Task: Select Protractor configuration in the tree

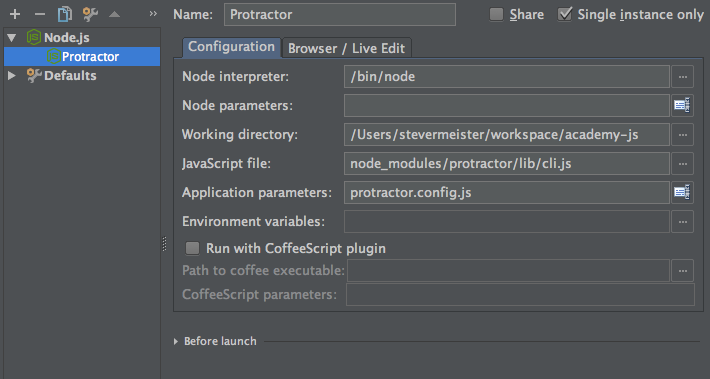Action: click(82, 57)
